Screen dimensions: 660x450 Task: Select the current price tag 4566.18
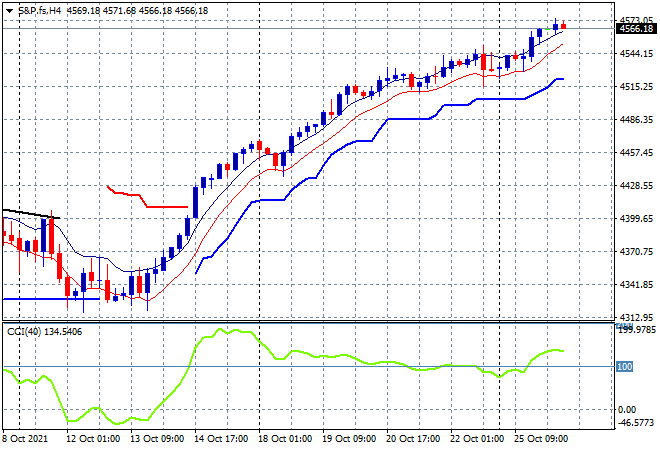636,29
